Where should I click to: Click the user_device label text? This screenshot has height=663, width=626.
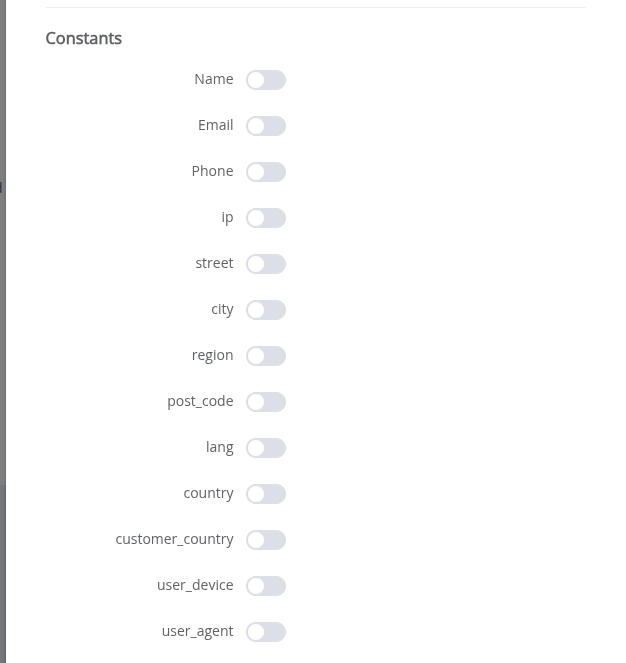[x=195, y=585]
